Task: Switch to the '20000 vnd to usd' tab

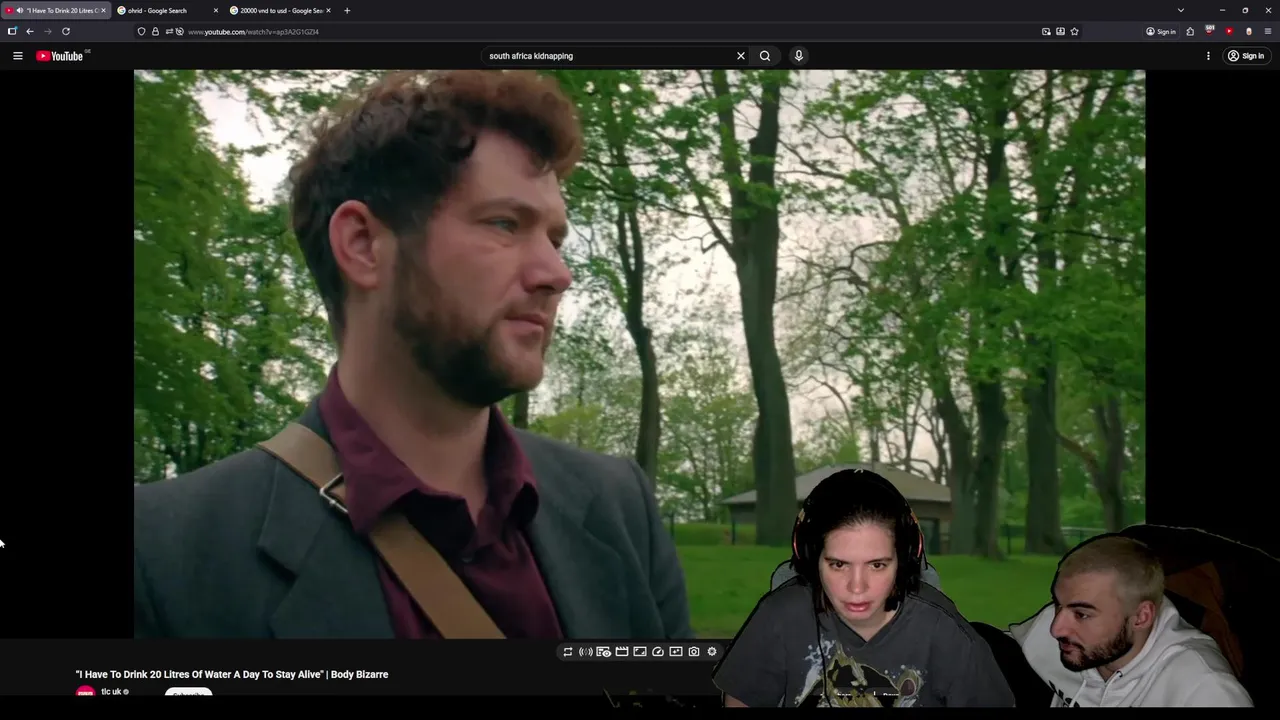Action: pyautogui.click(x=280, y=10)
